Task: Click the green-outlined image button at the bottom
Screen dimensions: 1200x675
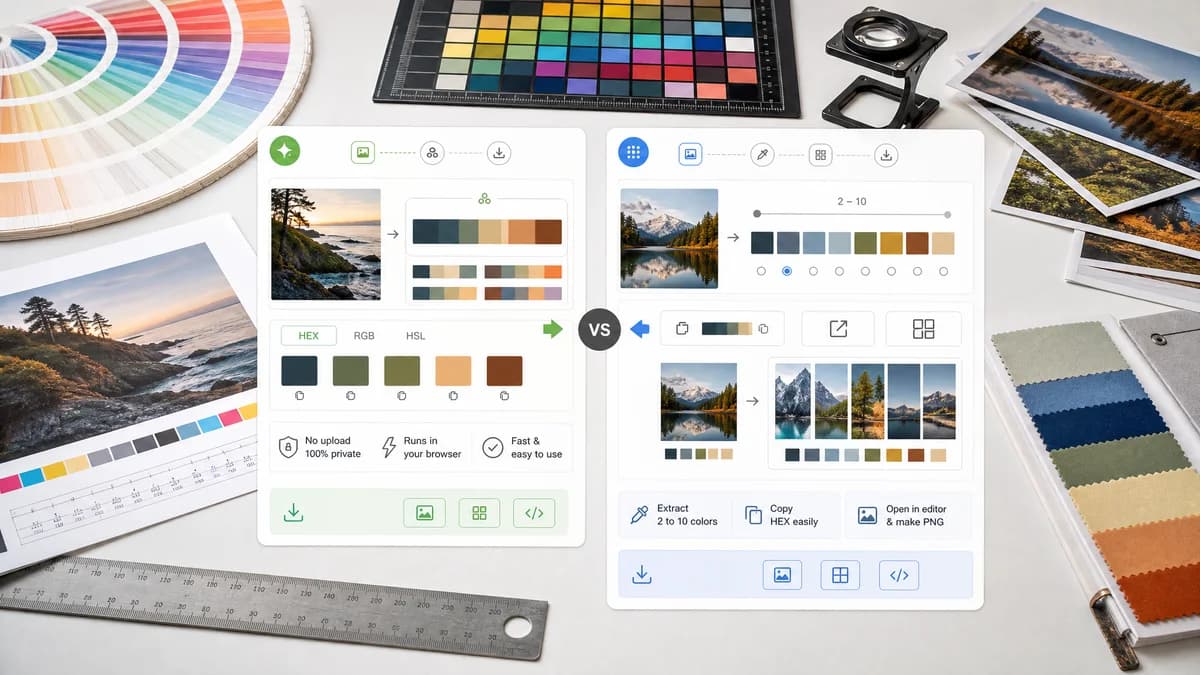Action: (x=424, y=513)
